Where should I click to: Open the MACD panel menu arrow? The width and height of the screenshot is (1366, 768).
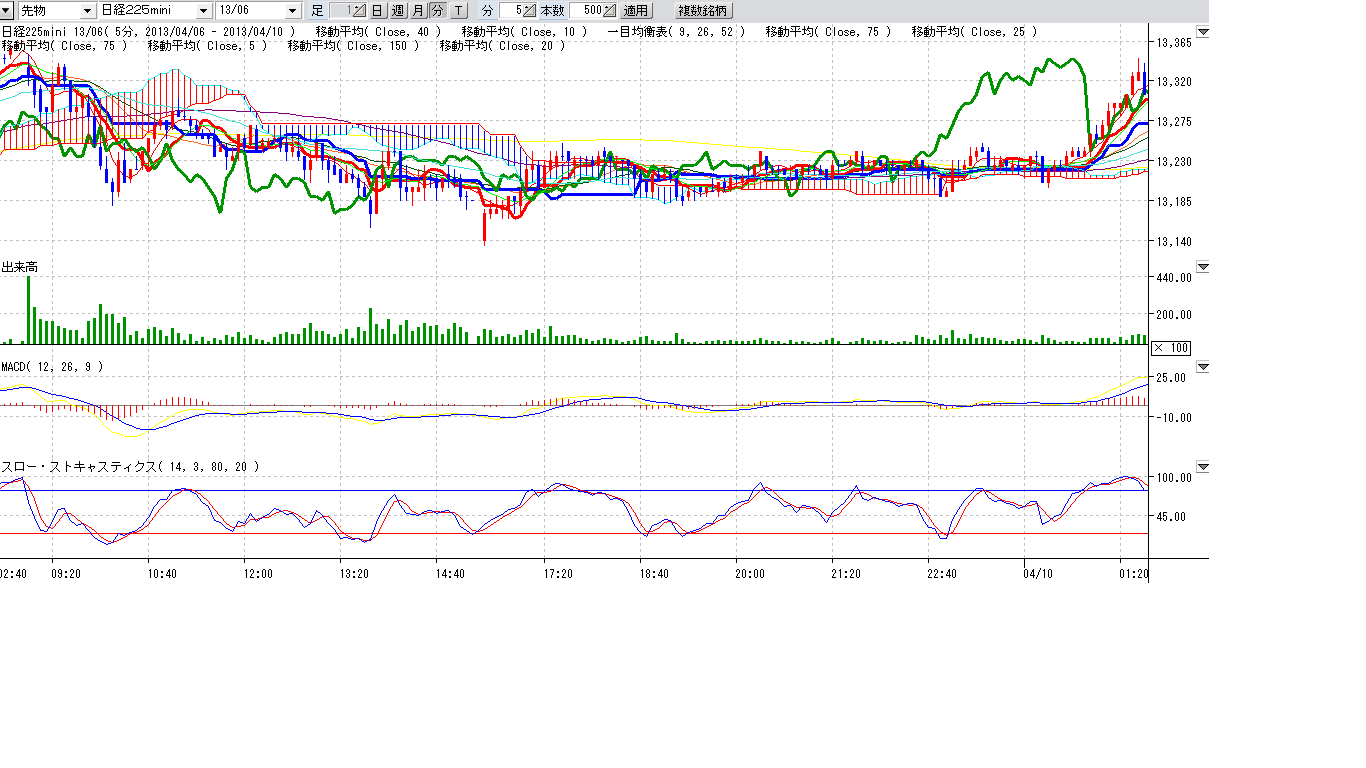coord(1203,367)
